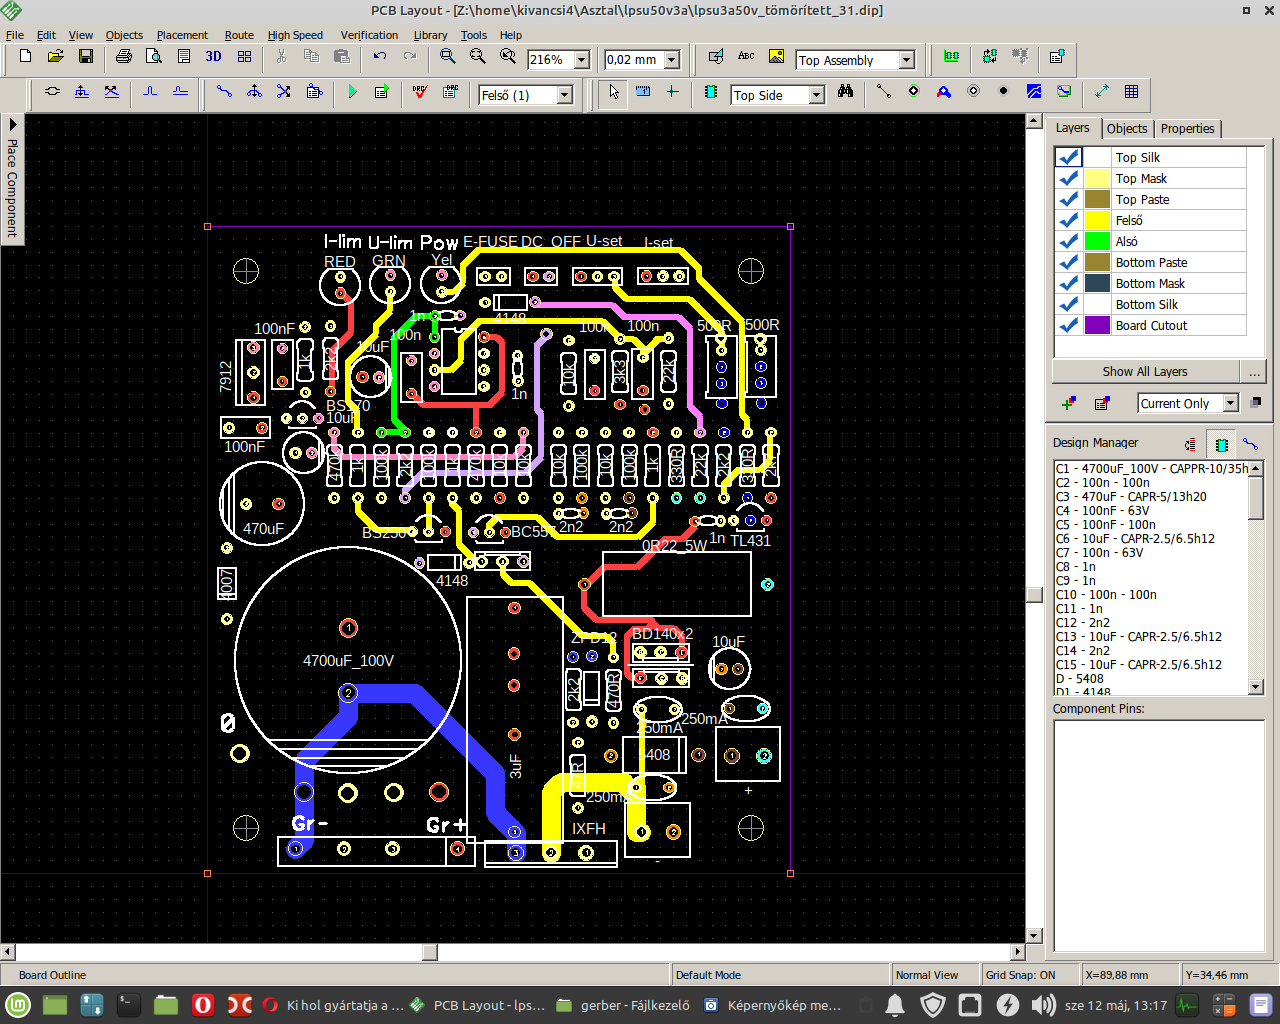Click the Print Preview icon
This screenshot has width=1280, height=1024.
click(153, 57)
